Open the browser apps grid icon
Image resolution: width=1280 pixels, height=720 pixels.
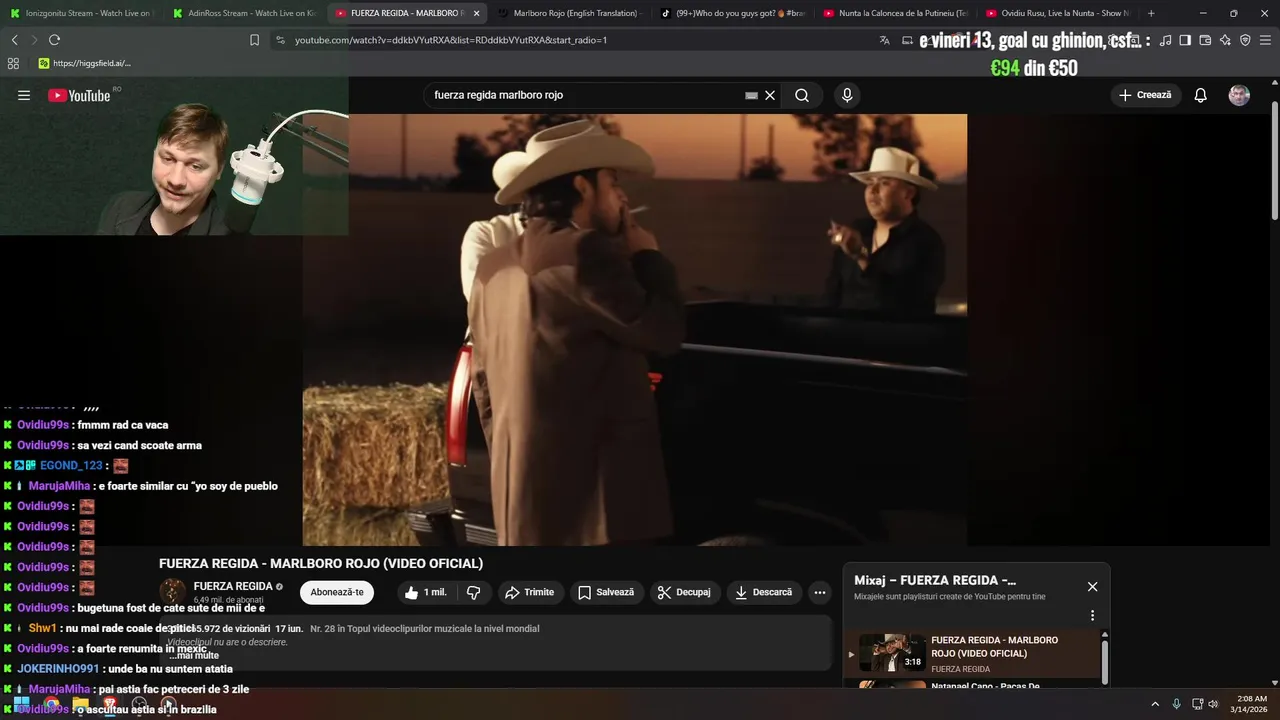(x=13, y=63)
